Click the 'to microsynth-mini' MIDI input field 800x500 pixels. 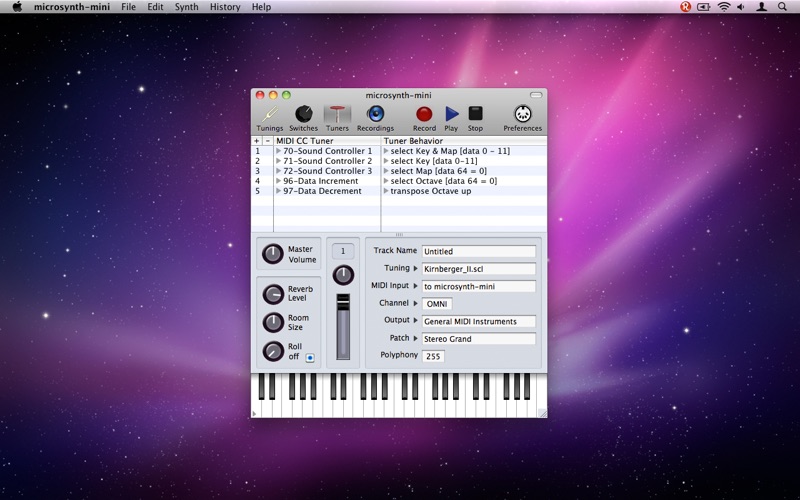[x=479, y=286]
